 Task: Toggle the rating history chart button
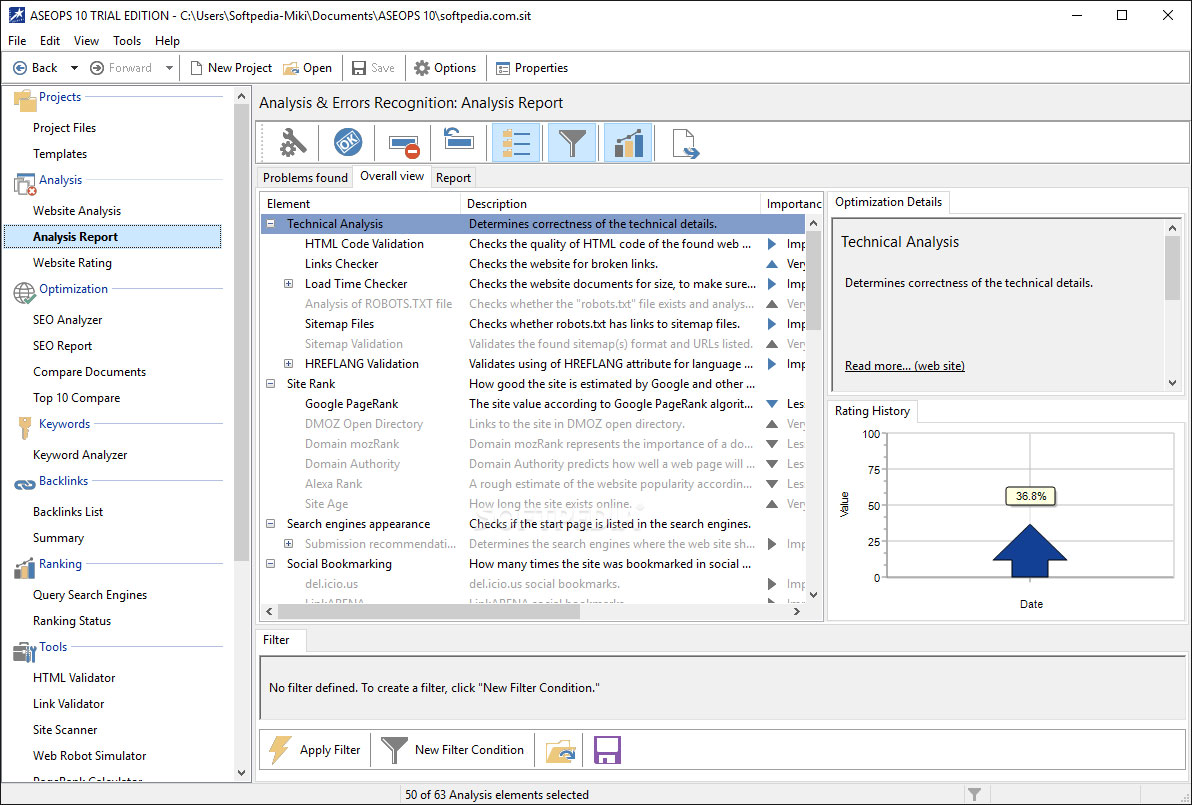coord(628,143)
